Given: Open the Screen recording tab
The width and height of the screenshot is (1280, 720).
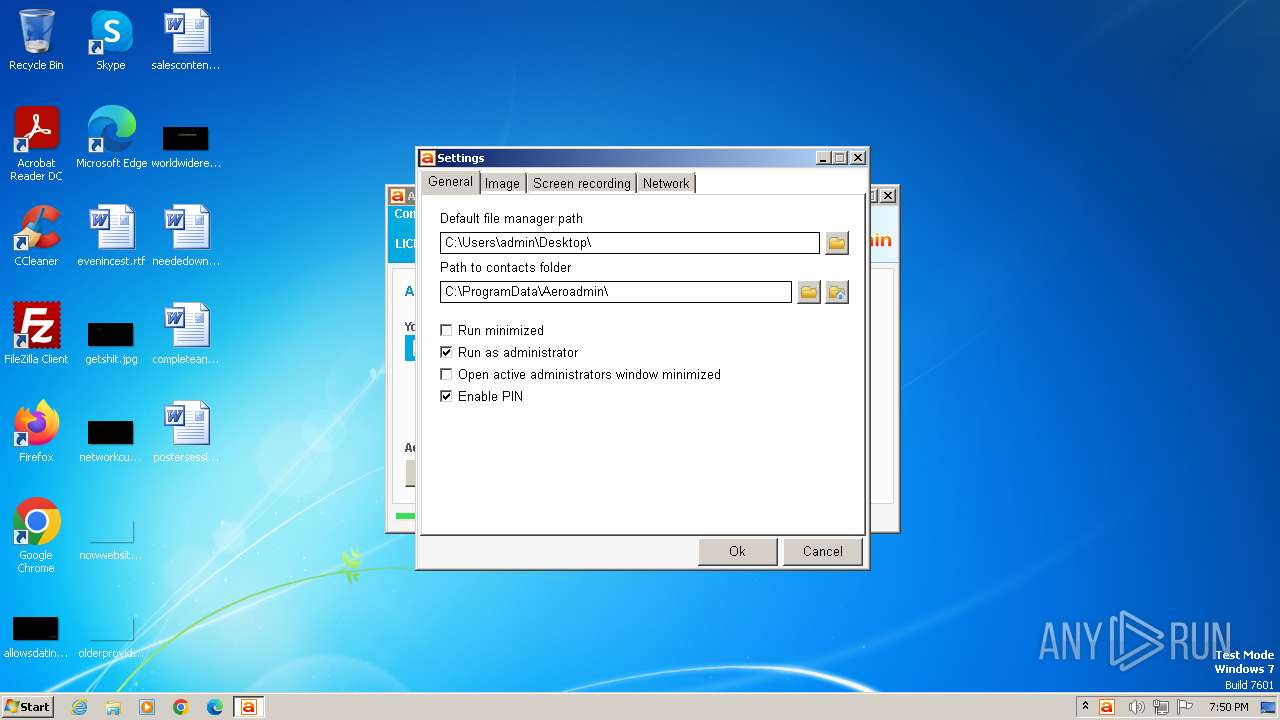Looking at the screenshot, I should click(x=582, y=183).
